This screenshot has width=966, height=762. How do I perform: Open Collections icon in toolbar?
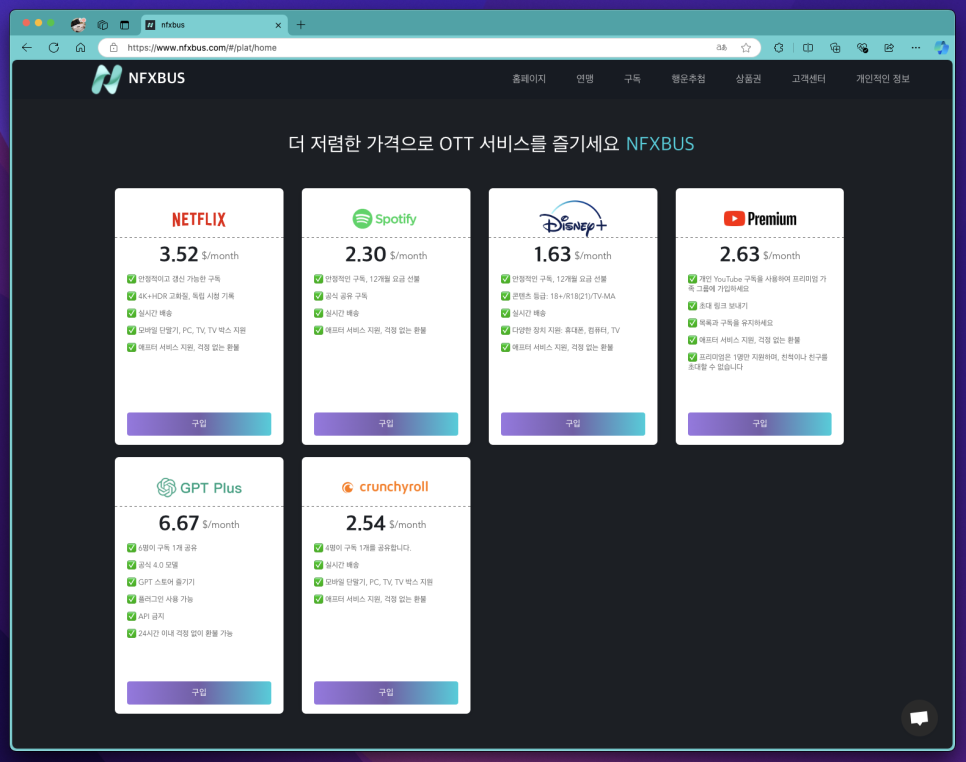(835, 47)
